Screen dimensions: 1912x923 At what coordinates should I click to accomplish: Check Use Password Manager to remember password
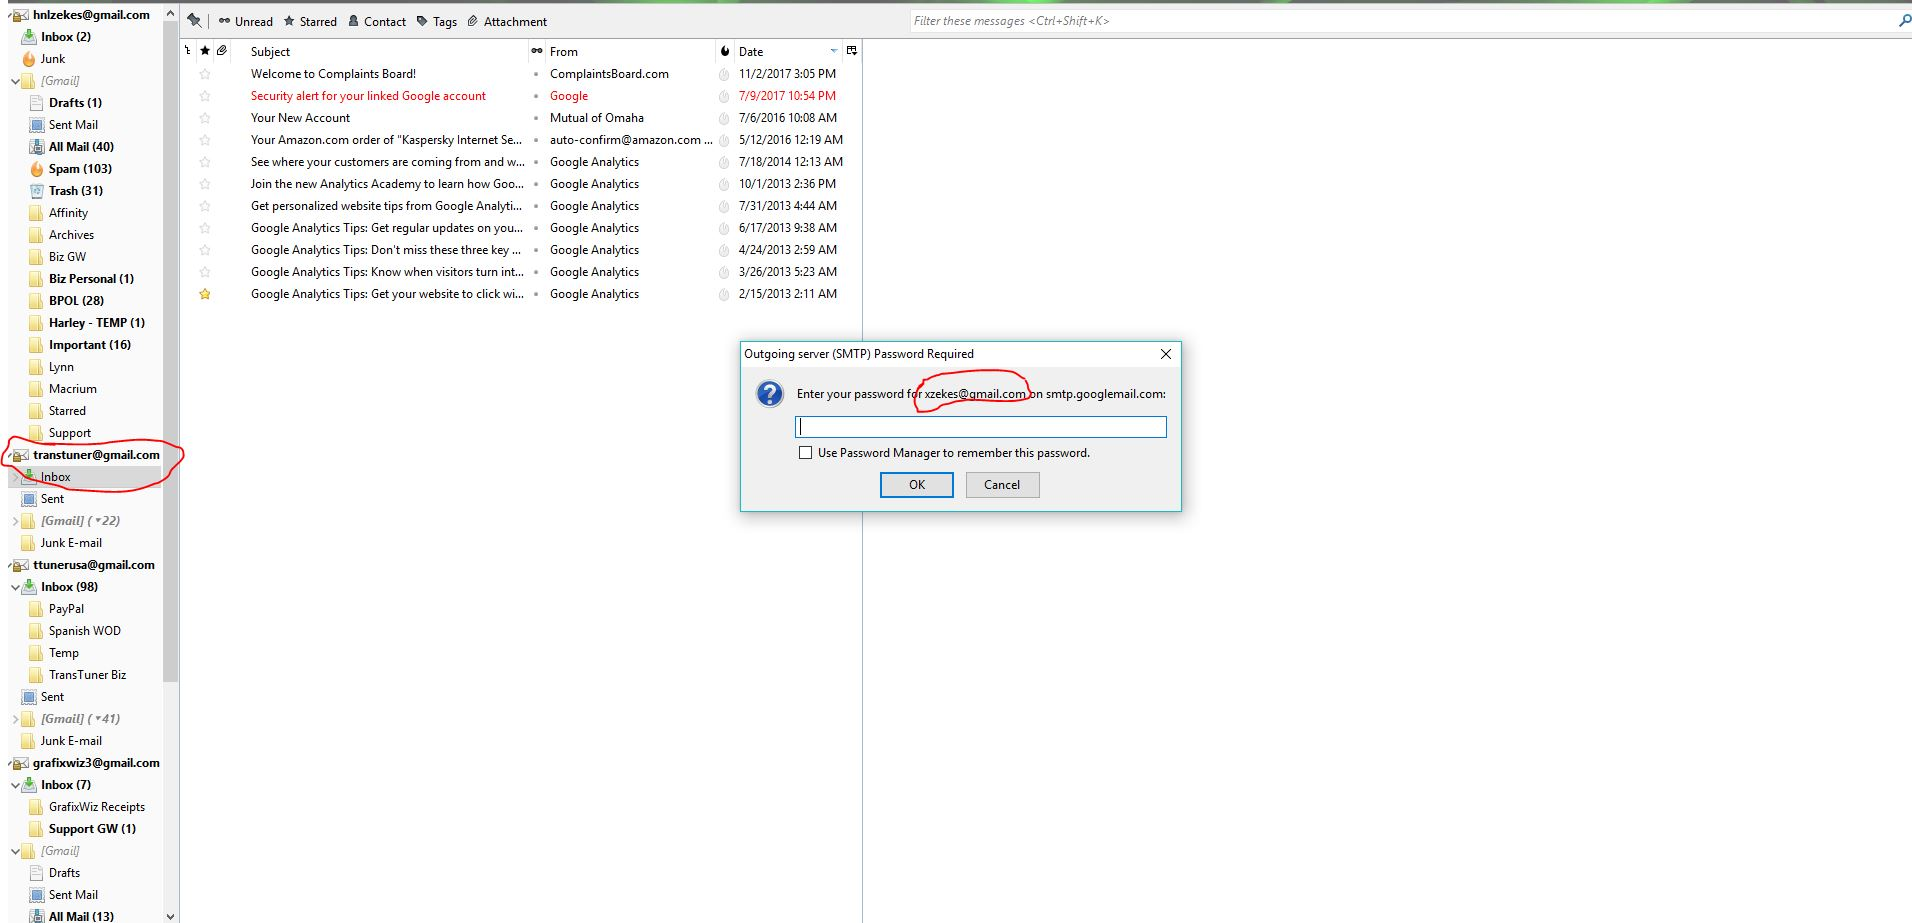[805, 453]
